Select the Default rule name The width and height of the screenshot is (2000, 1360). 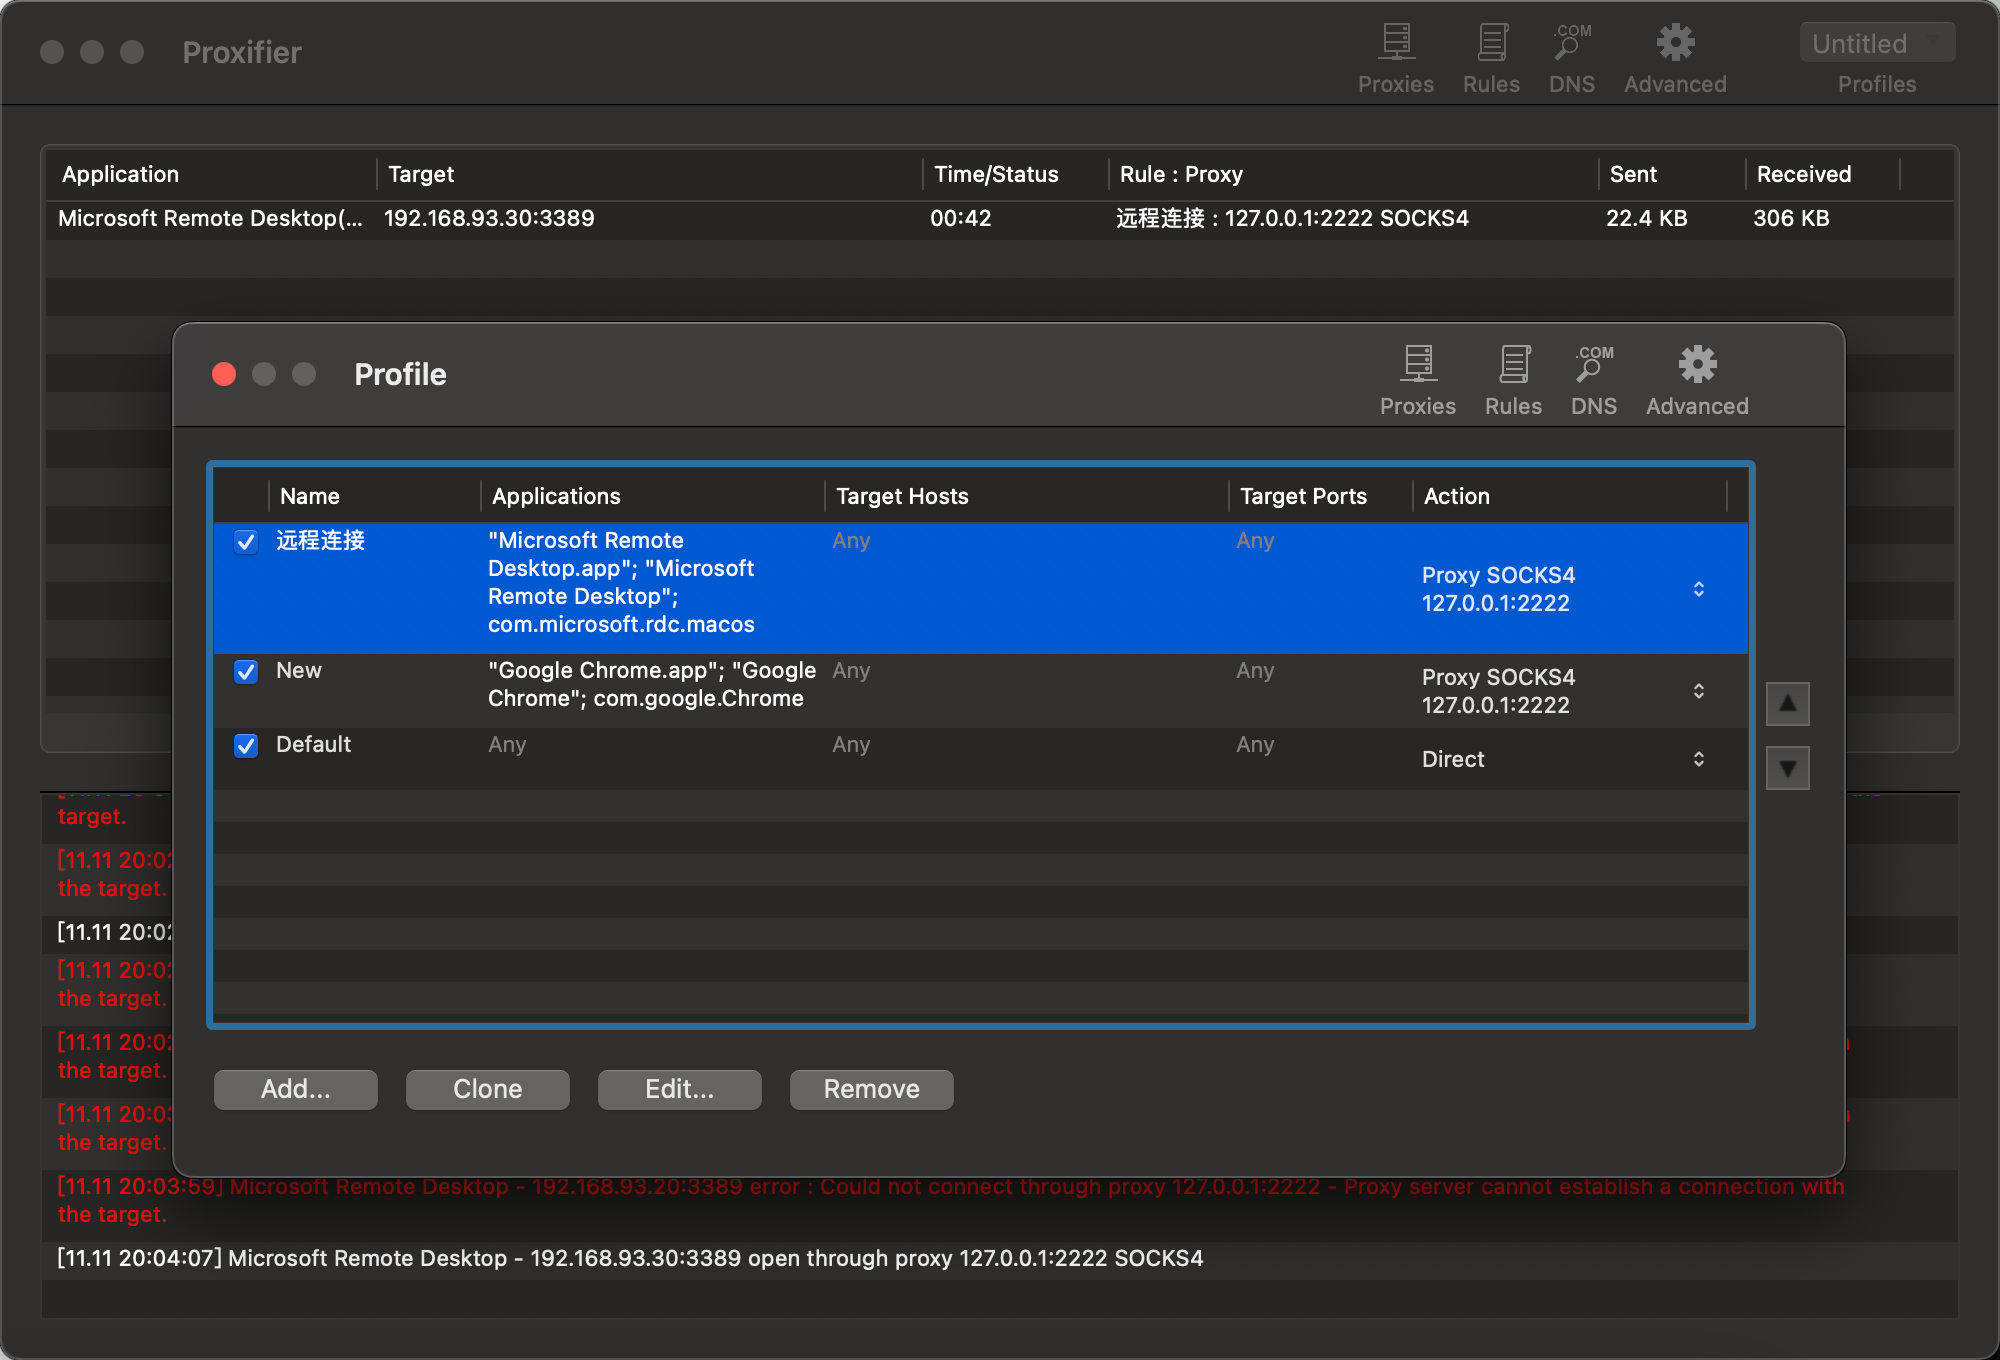pyautogui.click(x=314, y=744)
